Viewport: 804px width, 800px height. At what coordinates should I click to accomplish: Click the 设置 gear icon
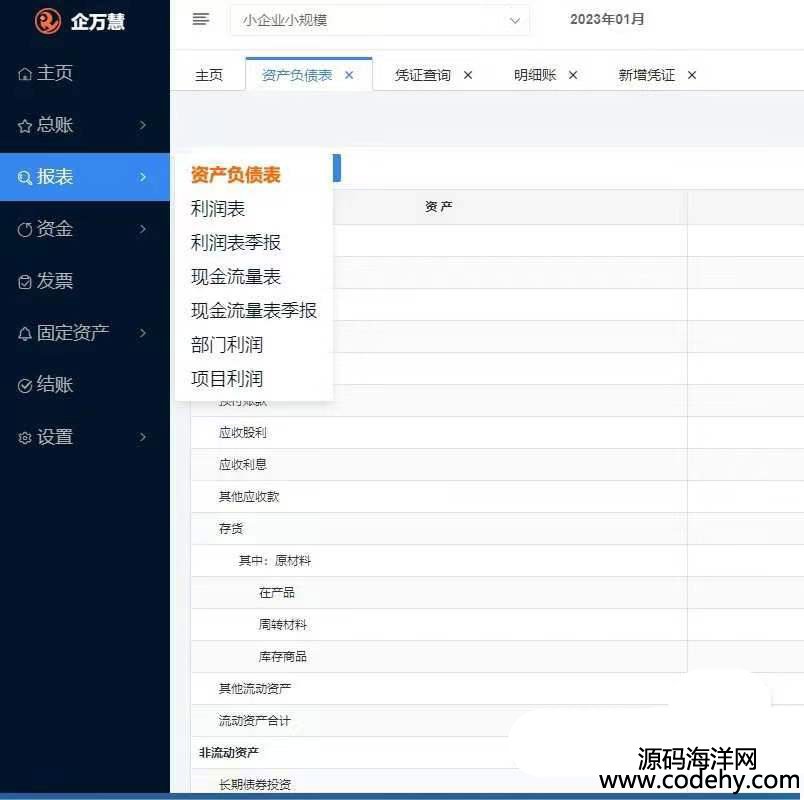click(x=25, y=438)
